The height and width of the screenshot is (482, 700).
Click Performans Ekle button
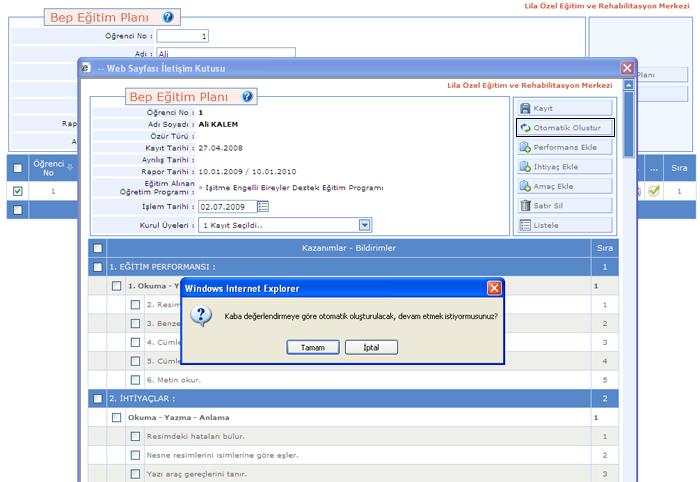564,147
